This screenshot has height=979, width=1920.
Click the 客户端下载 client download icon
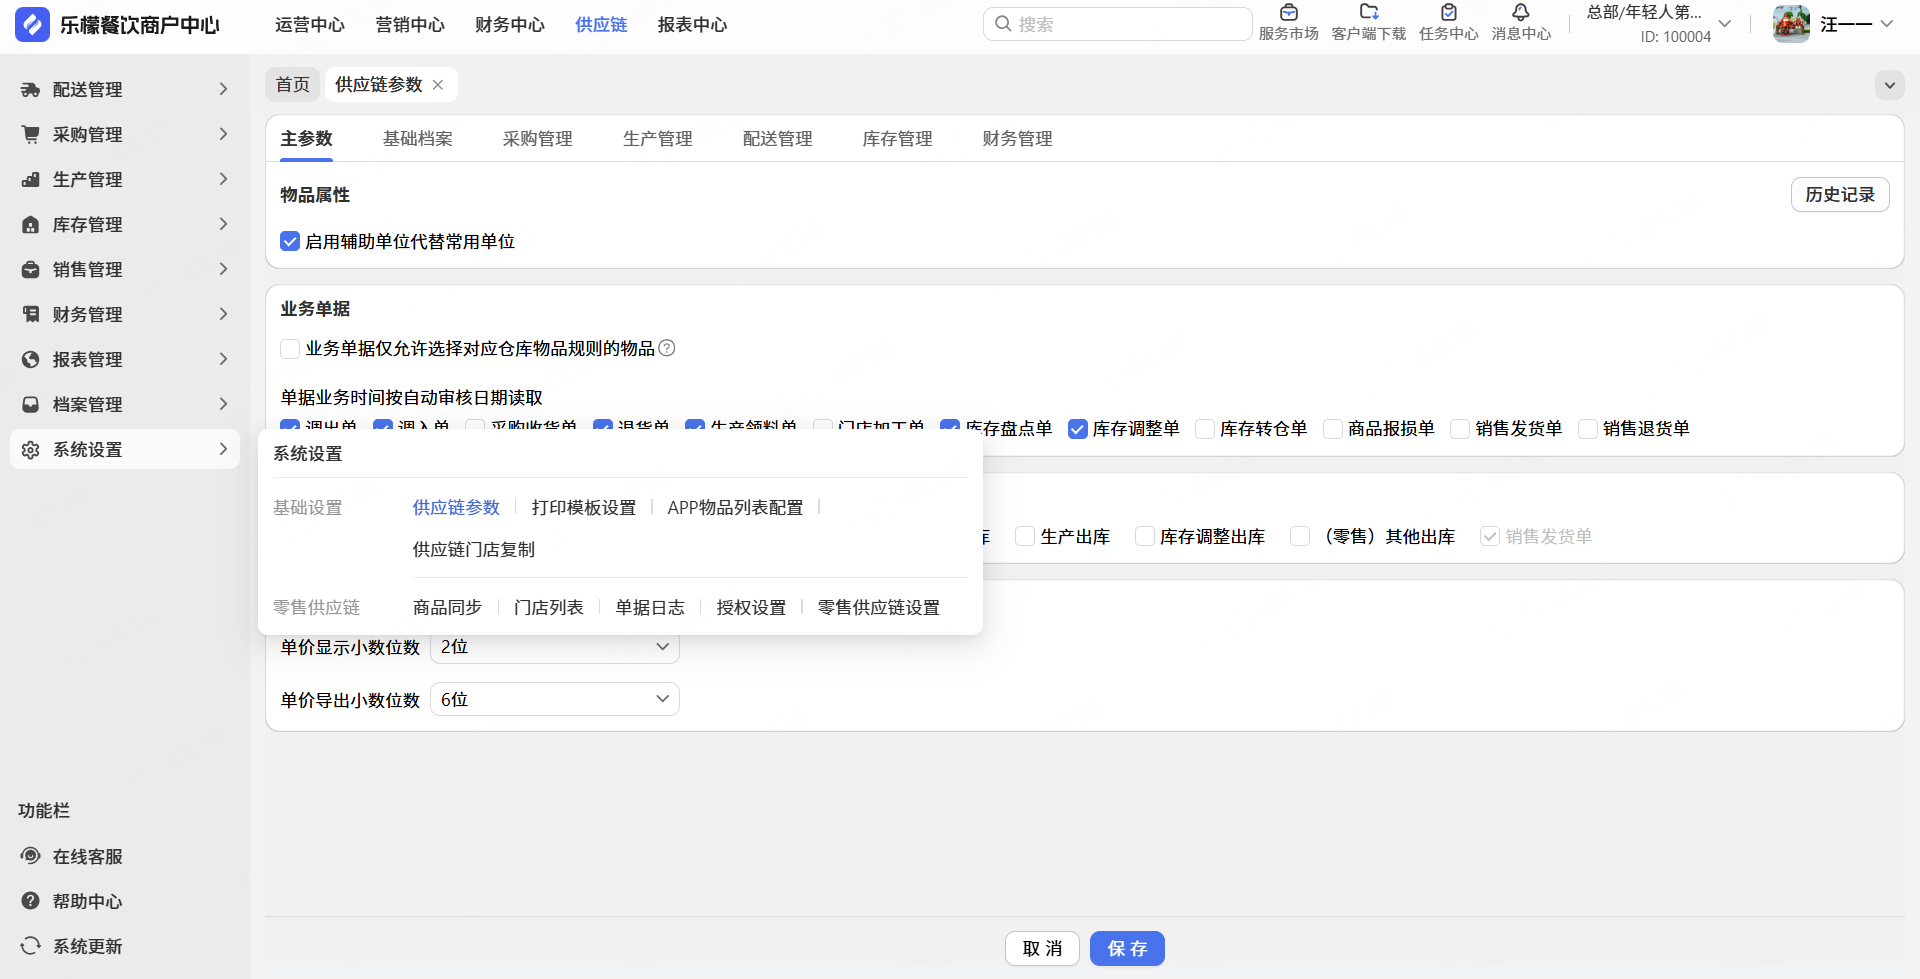click(1368, 14)
